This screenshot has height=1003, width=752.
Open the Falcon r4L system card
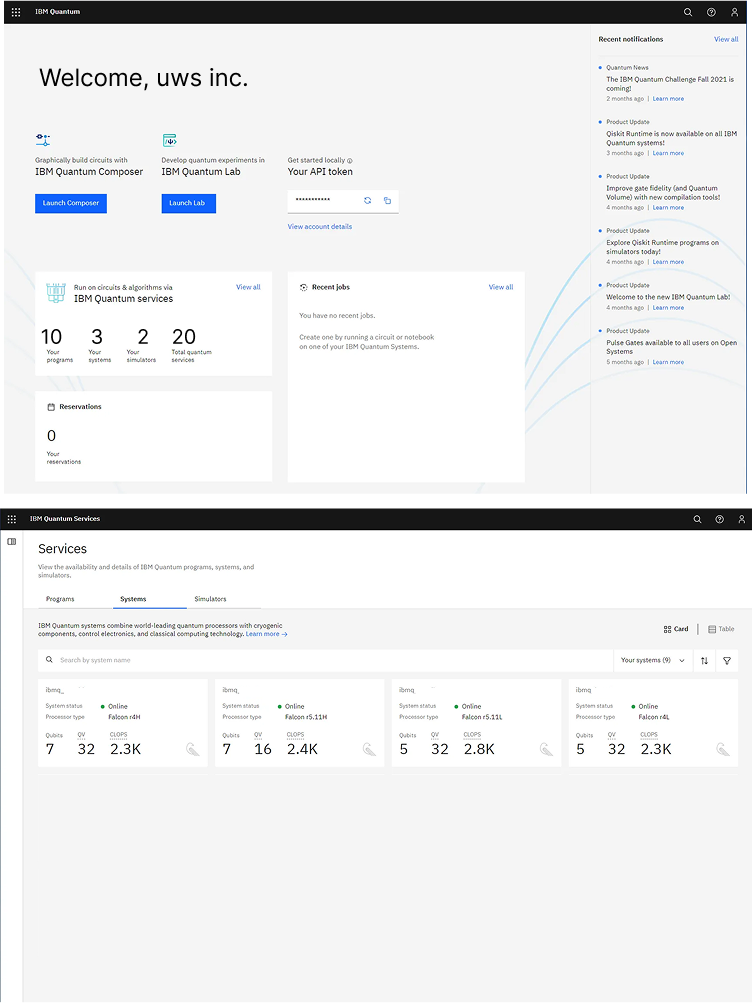tap(653, 723)
